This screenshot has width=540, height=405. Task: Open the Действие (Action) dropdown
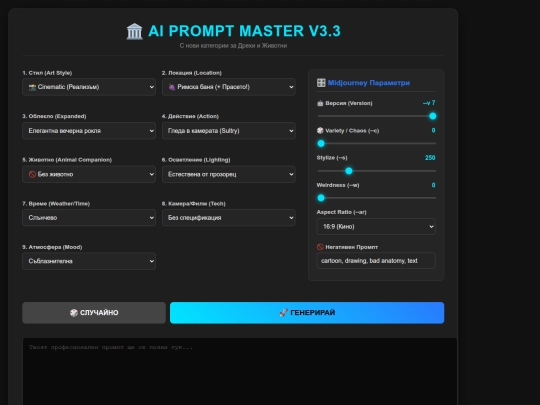pyautogui.click(x=229, y=131)
